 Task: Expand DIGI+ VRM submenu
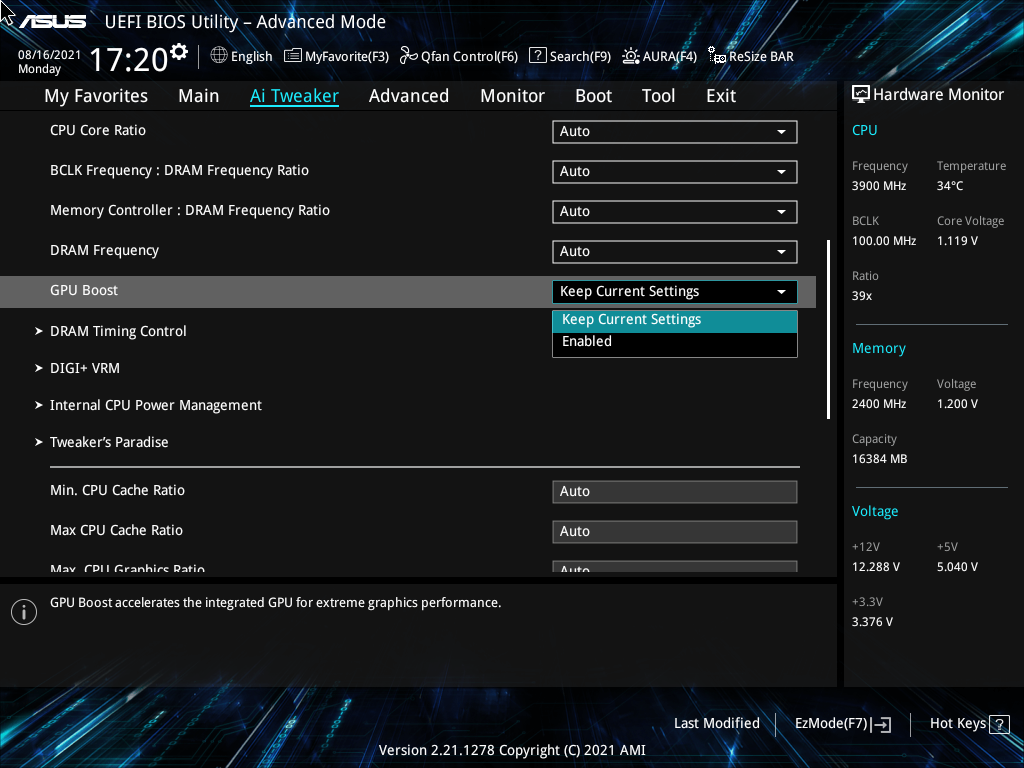click(x=78, y=368)
